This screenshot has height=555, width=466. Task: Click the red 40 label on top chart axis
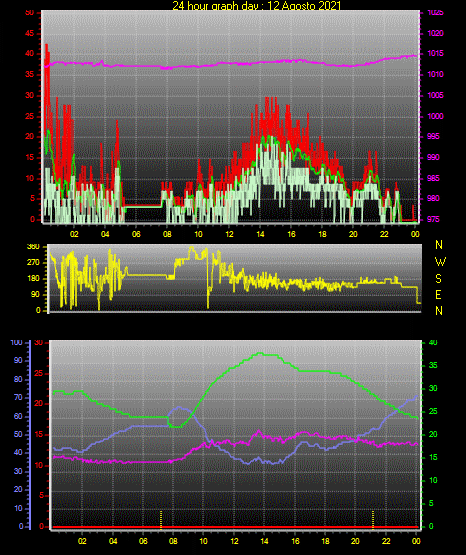(x=30, y=54)
